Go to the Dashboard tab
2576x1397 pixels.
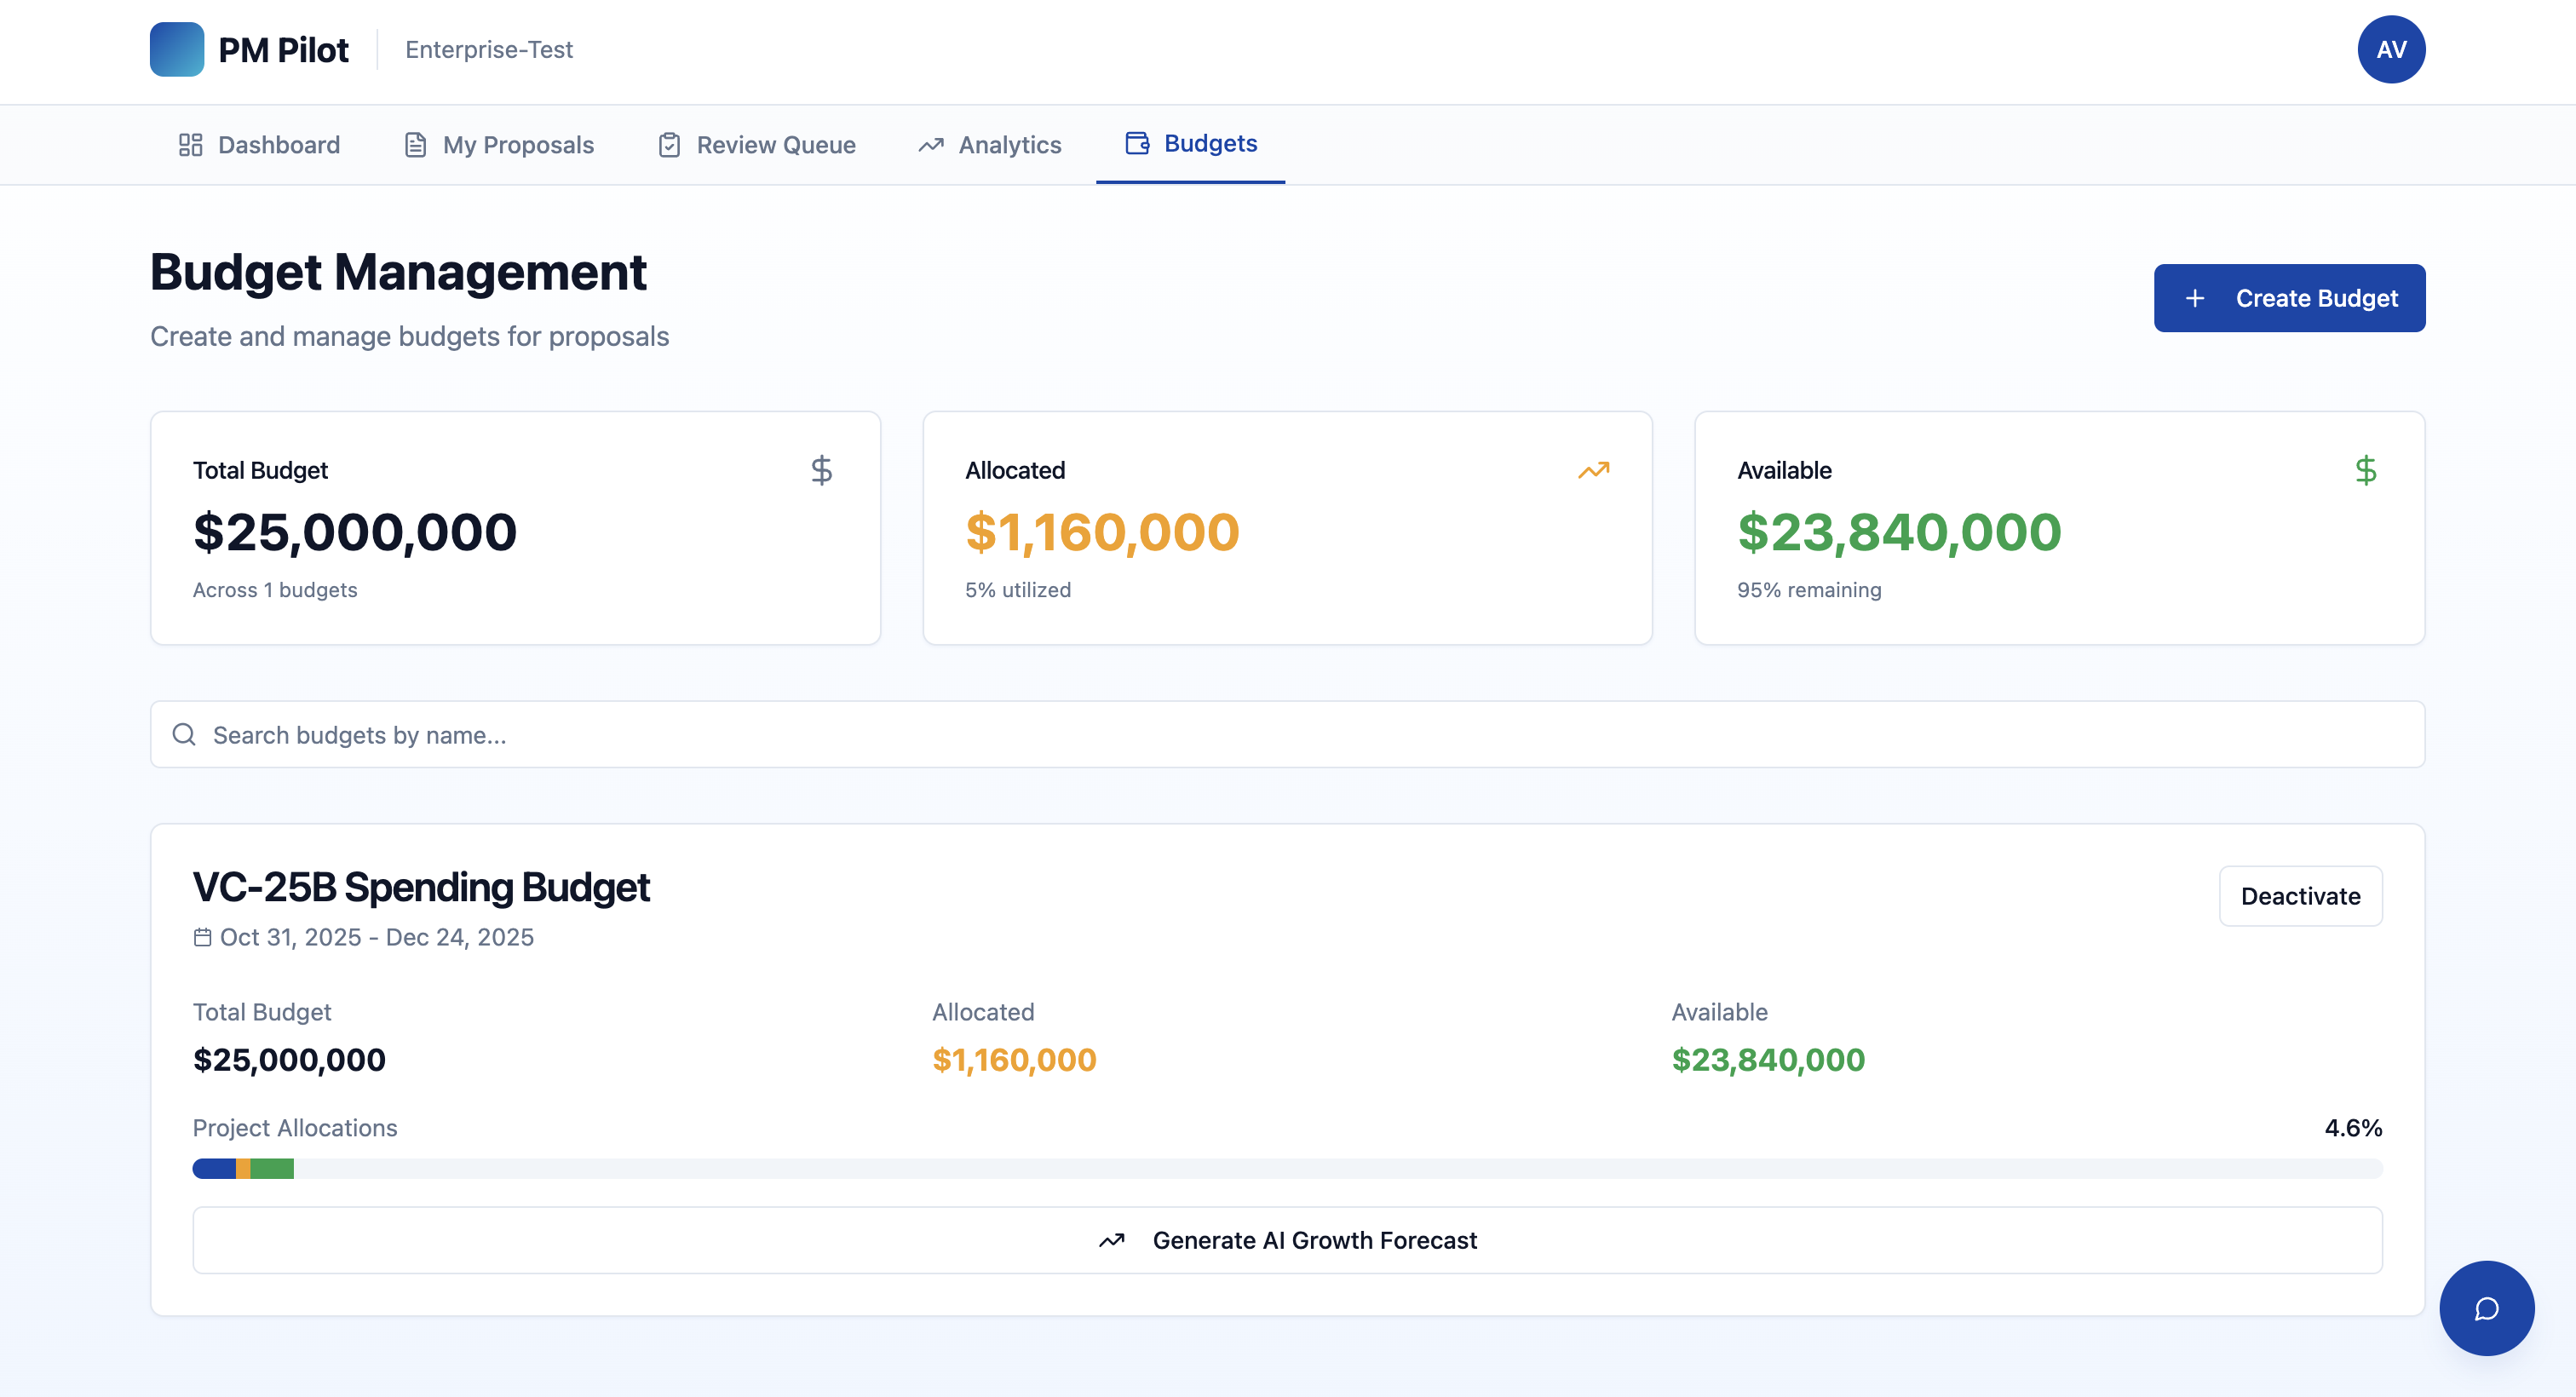click(x=260, y=145)
